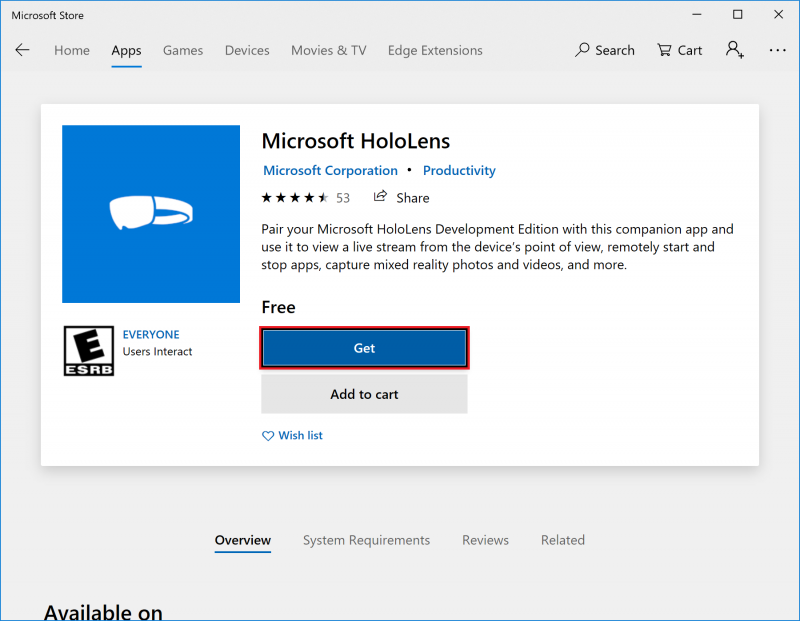The image size is (800, 621).
Task: Go to Movies & TV tab
Action: coord(329,51)
